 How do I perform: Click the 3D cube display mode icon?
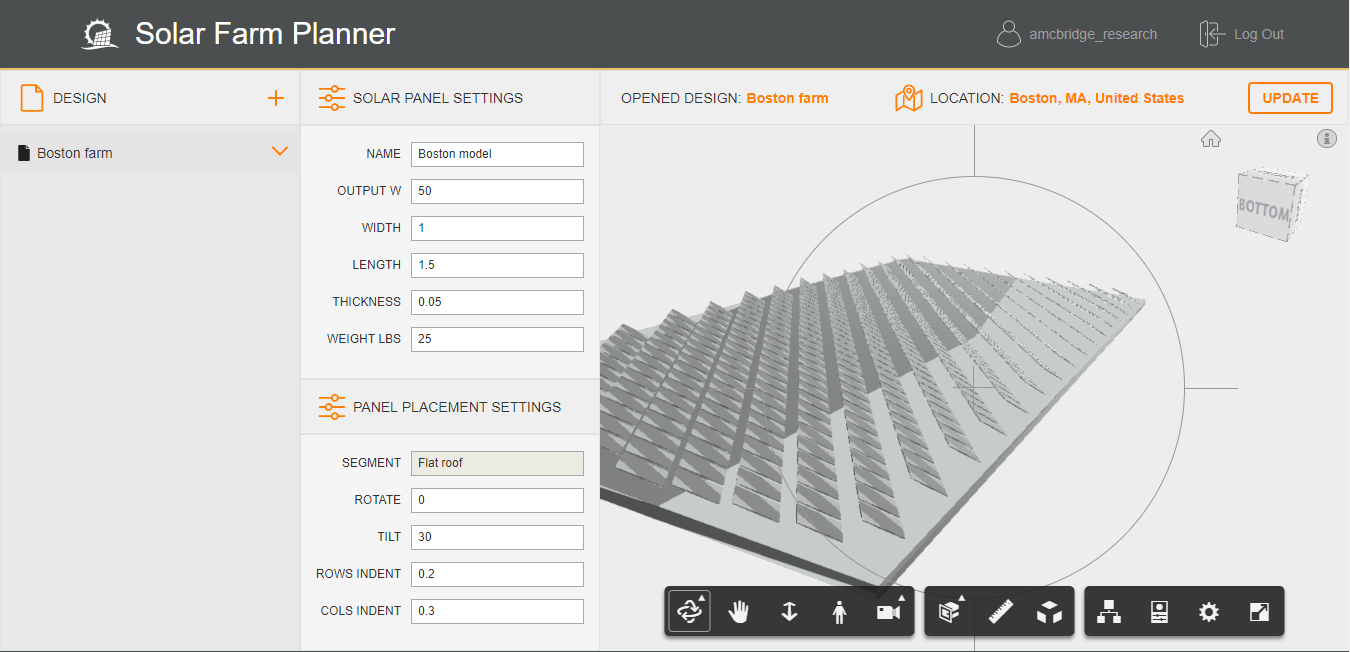point(1048,611)
